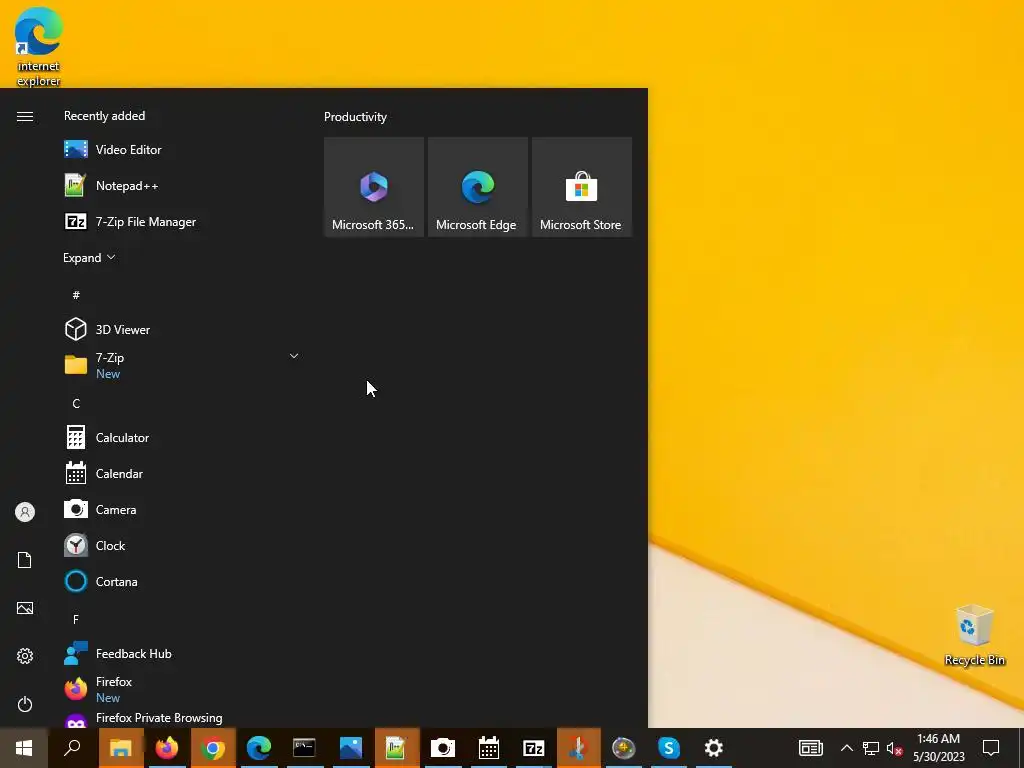Open Photos app on the taskbar
Viewport: 1024px width, 768px height.
[x=351, y=748]
